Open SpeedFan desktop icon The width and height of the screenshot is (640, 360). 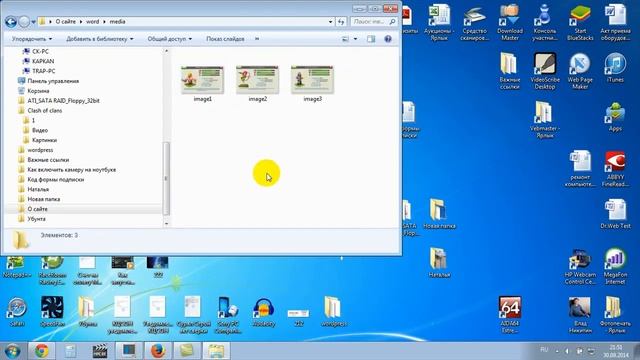(x=52, y=312)
